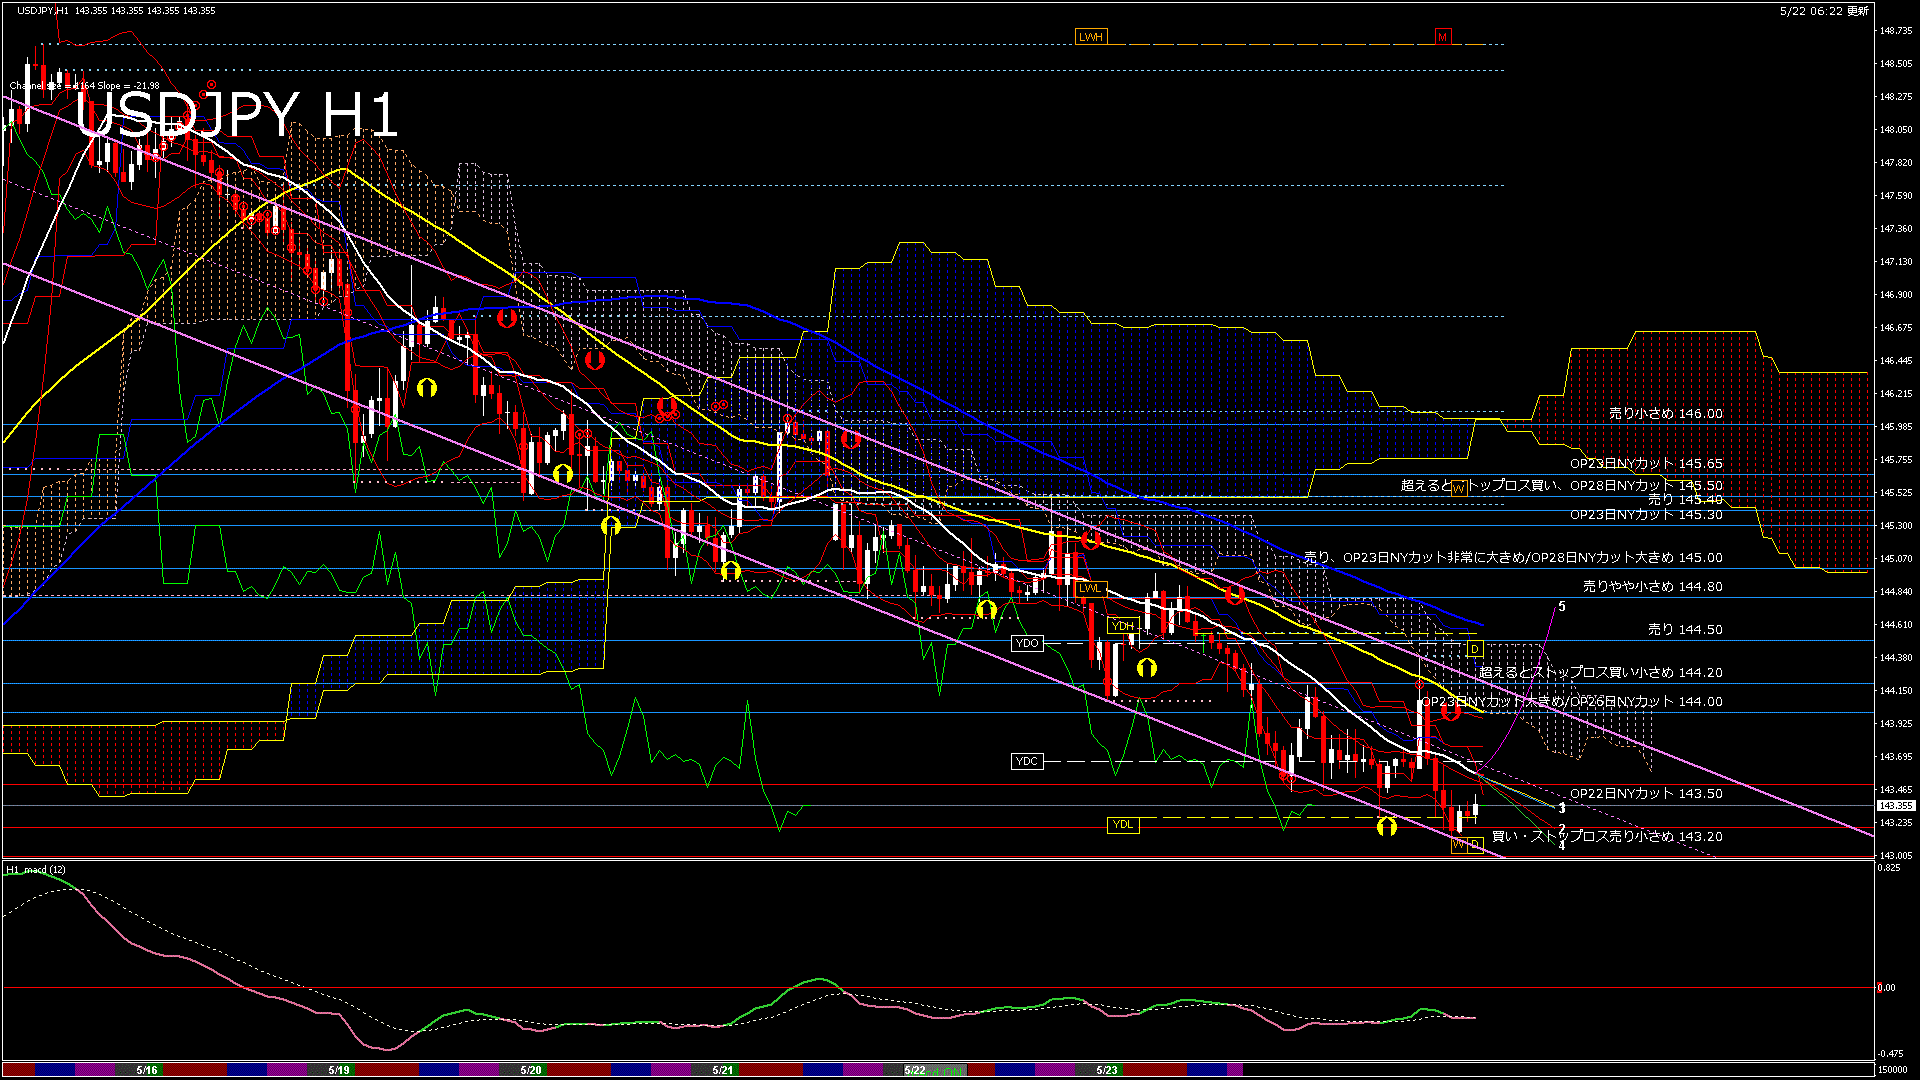
Task: Click the 5/23 date marker
Action: coord(1107,1070)
